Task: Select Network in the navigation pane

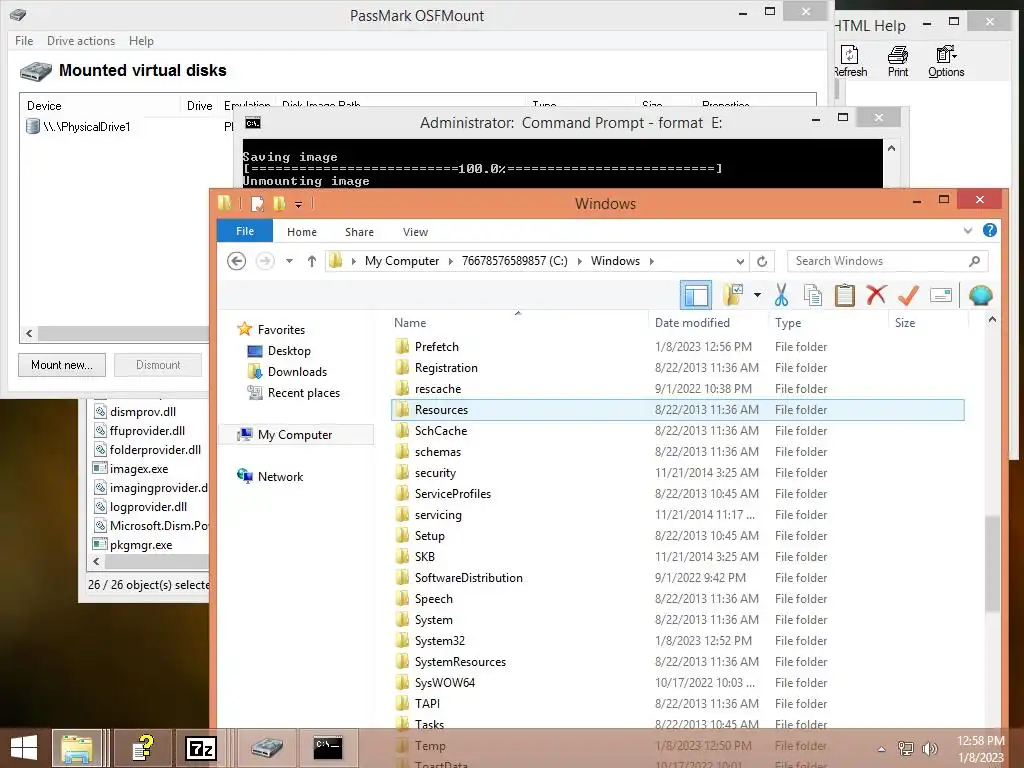Action: [280, 477]
